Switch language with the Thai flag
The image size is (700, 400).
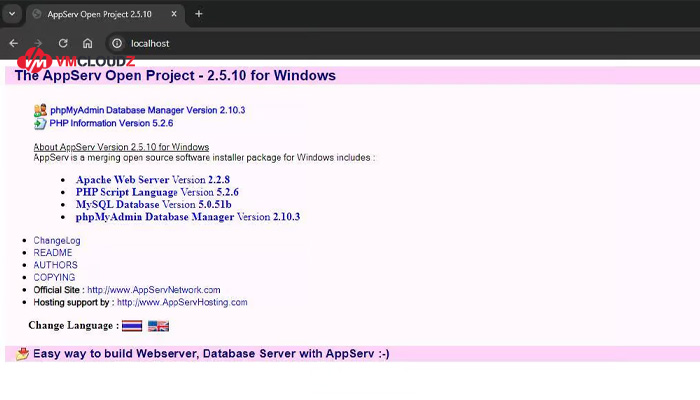(x=132, y=326)
